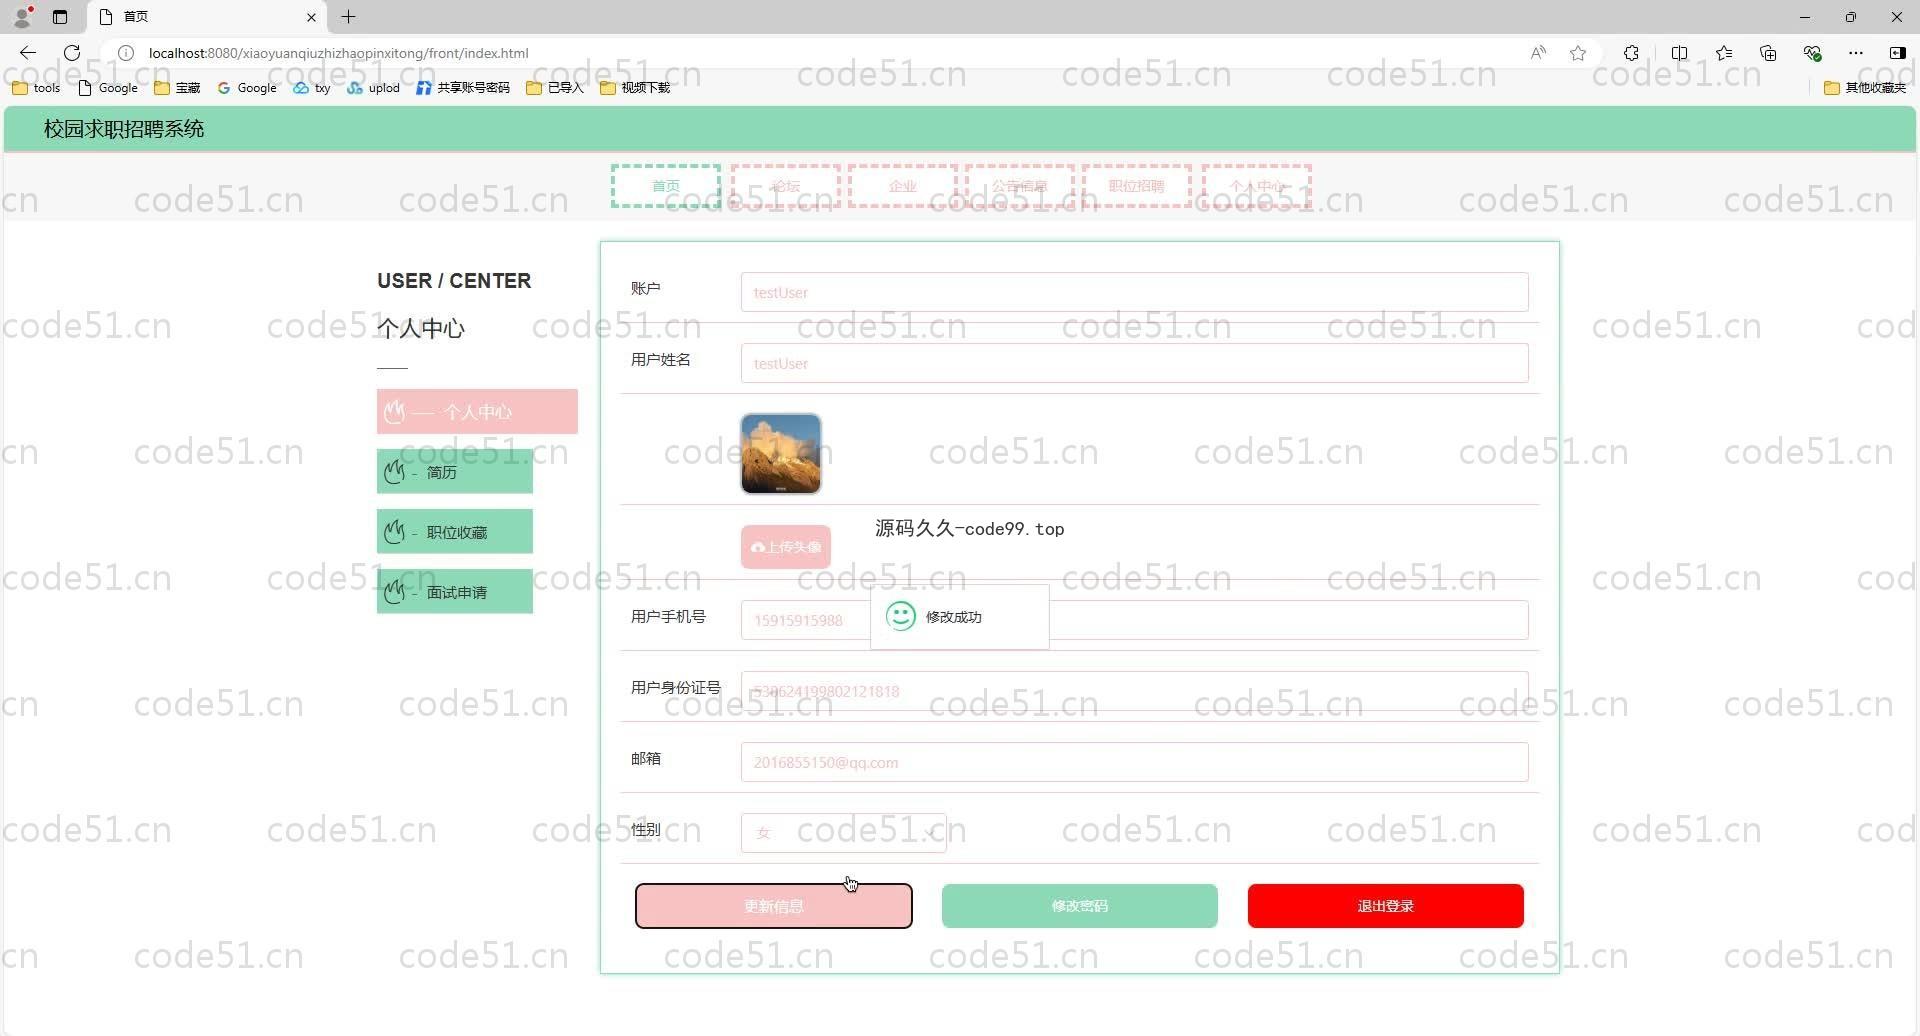Click the 更新信息 button
1920x1036 pixels.
point(774,906)
